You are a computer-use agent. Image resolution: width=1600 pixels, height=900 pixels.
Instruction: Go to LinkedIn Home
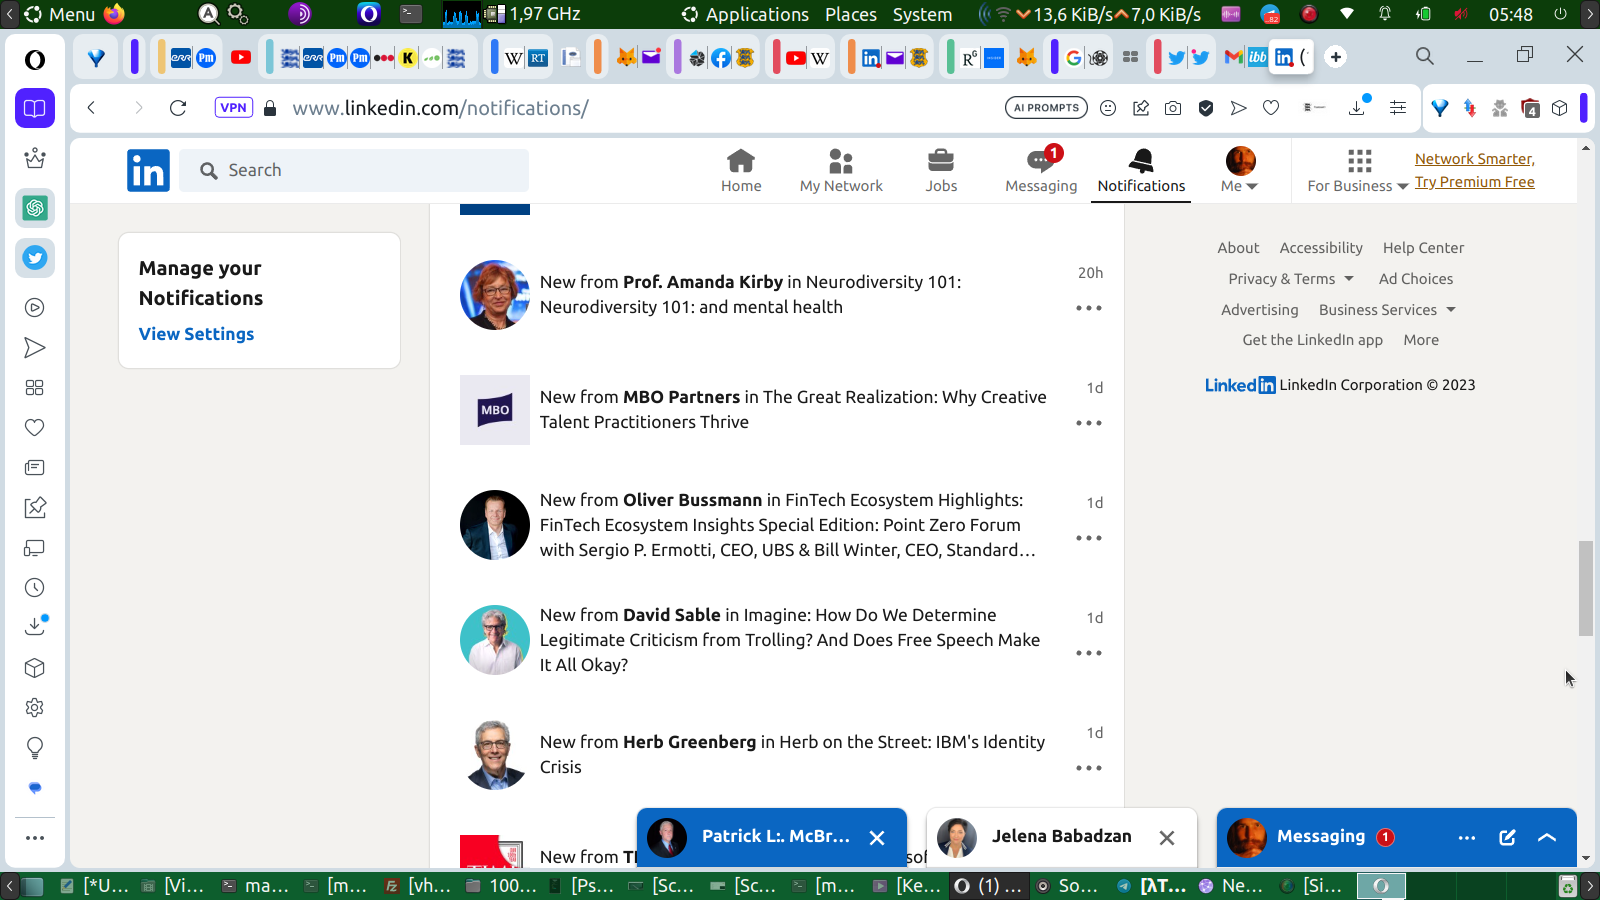pyautogui.click(x=741, y=170)
